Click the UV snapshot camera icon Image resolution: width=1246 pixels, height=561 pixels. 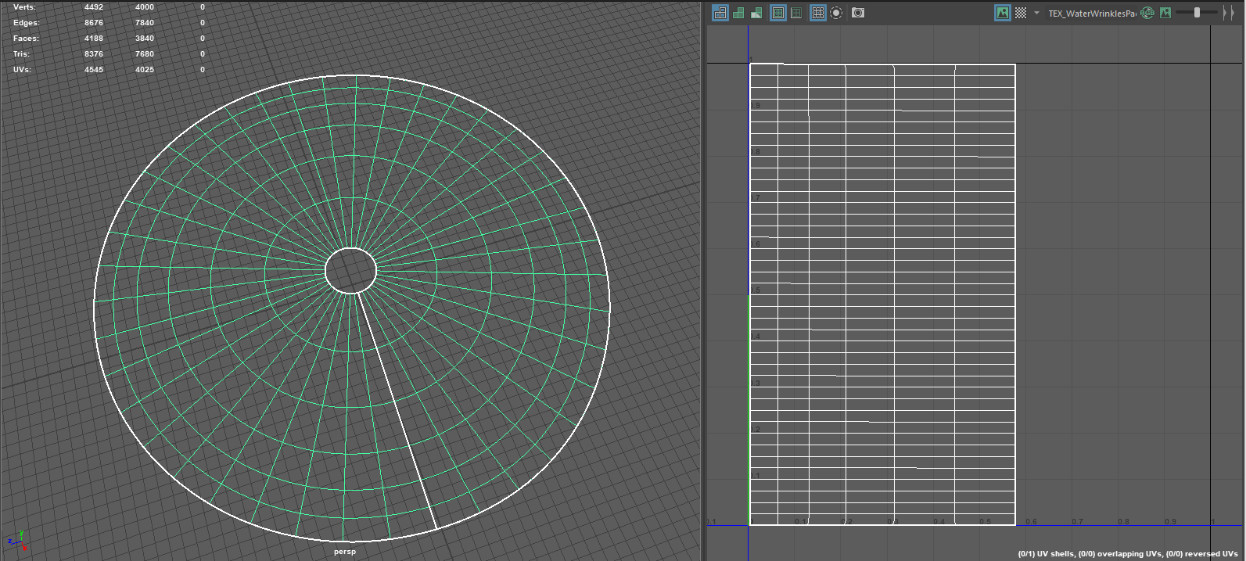point(858,13)
